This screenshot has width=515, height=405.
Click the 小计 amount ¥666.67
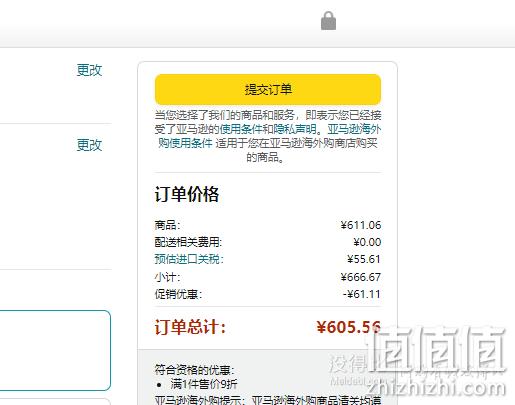361,277
